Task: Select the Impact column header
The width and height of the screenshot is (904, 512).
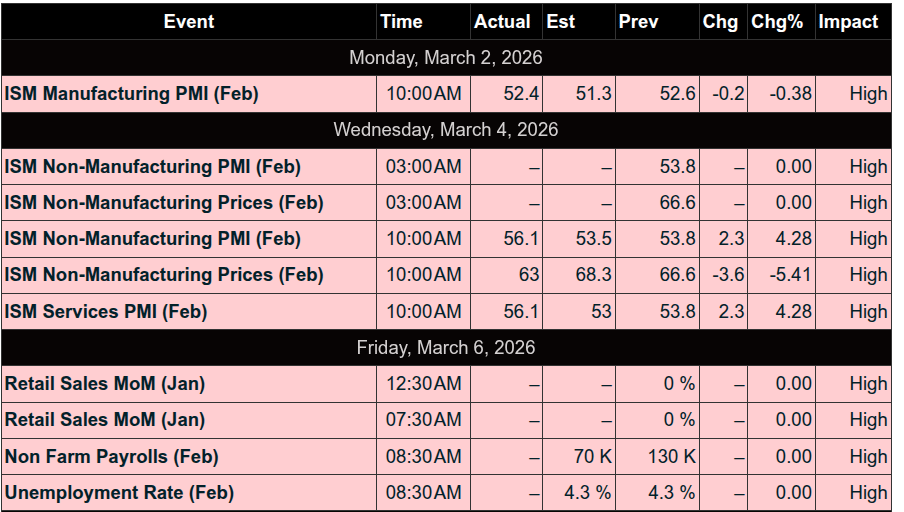Action: point(848,21)
